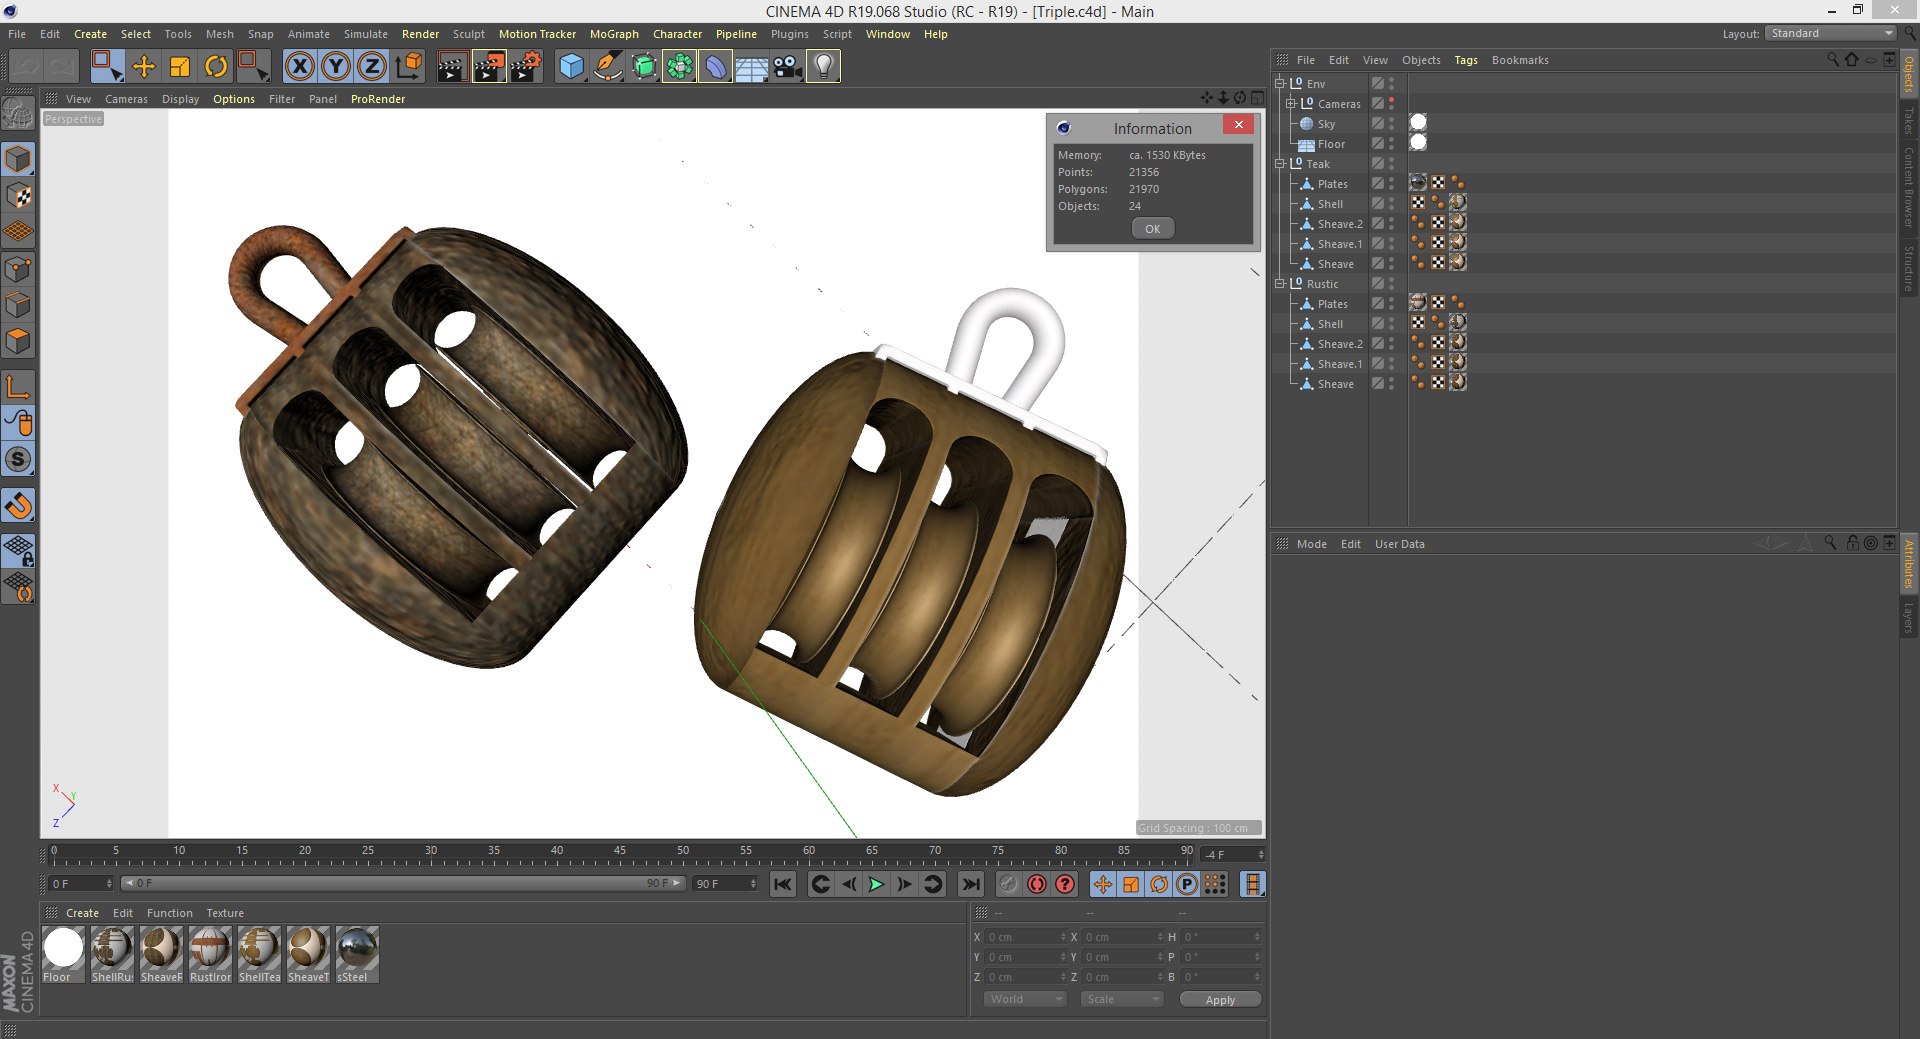Select the Scale tool icon
Viewport: 1920px width, 1039px height.
[x=180, y=67]
